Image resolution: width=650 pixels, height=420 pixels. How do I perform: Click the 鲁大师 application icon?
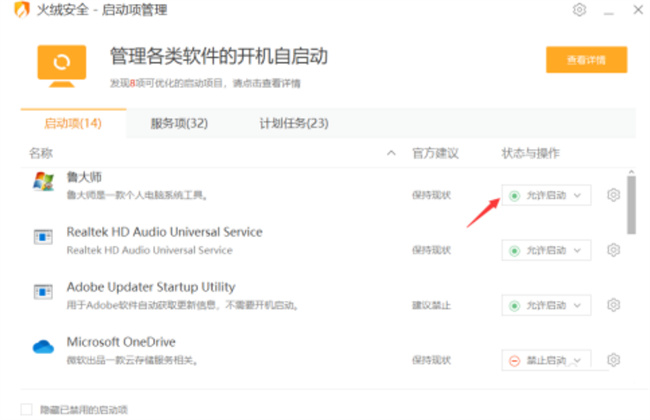click(44, 182)
